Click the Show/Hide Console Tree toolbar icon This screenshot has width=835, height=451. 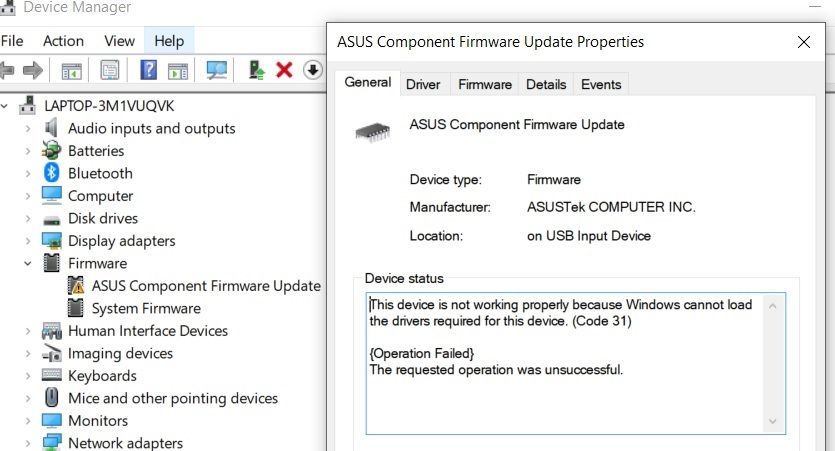[x=71, y=70]
